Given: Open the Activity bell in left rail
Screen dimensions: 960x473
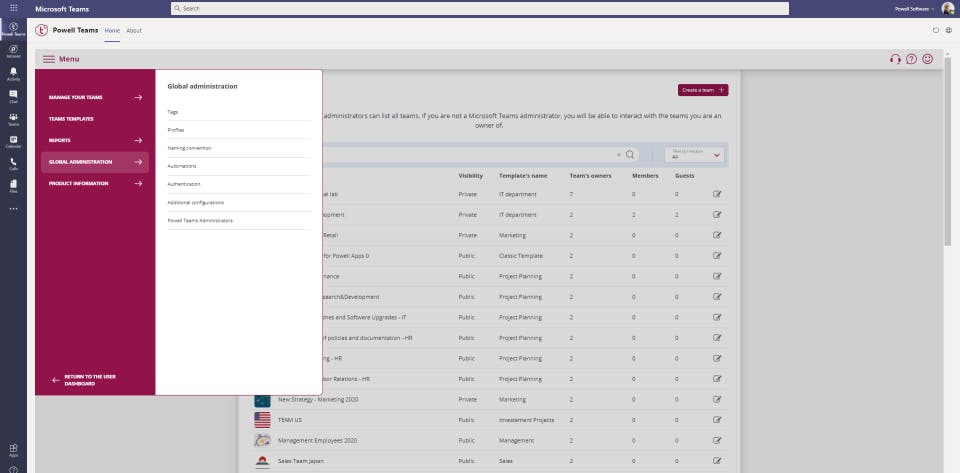Looking at the screenshot, I should (x=13, y=74).
